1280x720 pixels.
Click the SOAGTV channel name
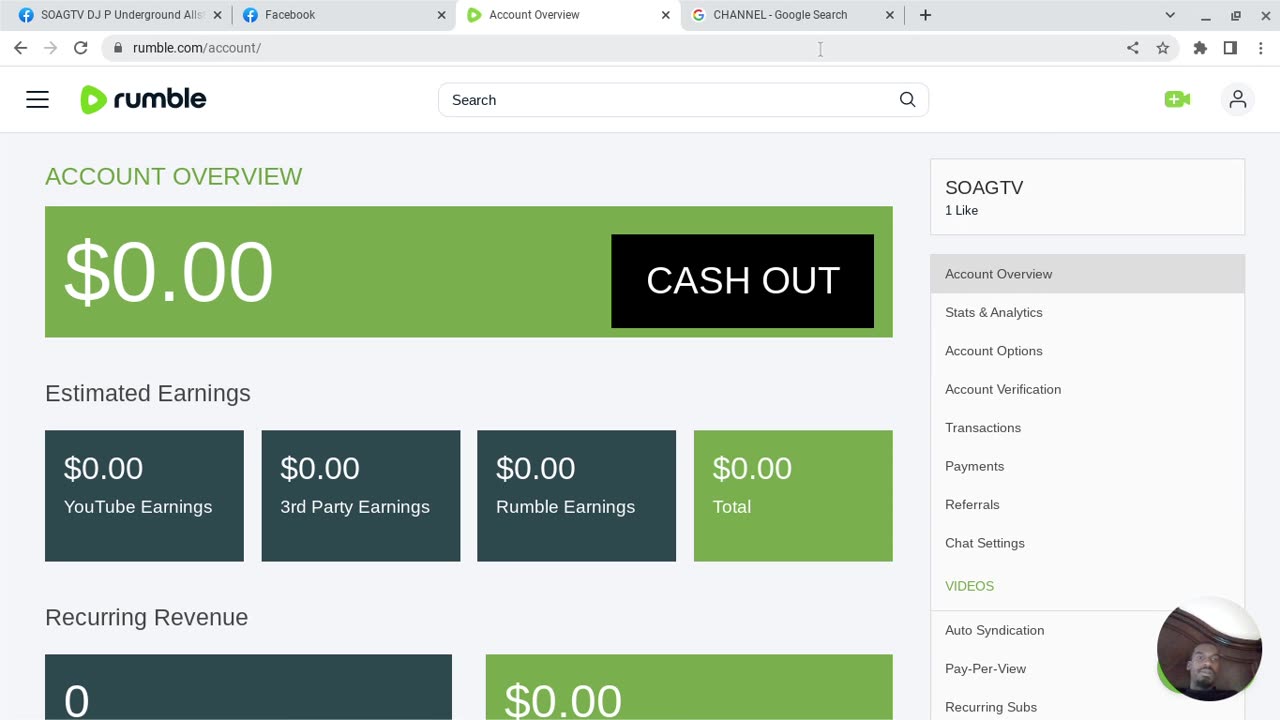[x=984, y=188]
